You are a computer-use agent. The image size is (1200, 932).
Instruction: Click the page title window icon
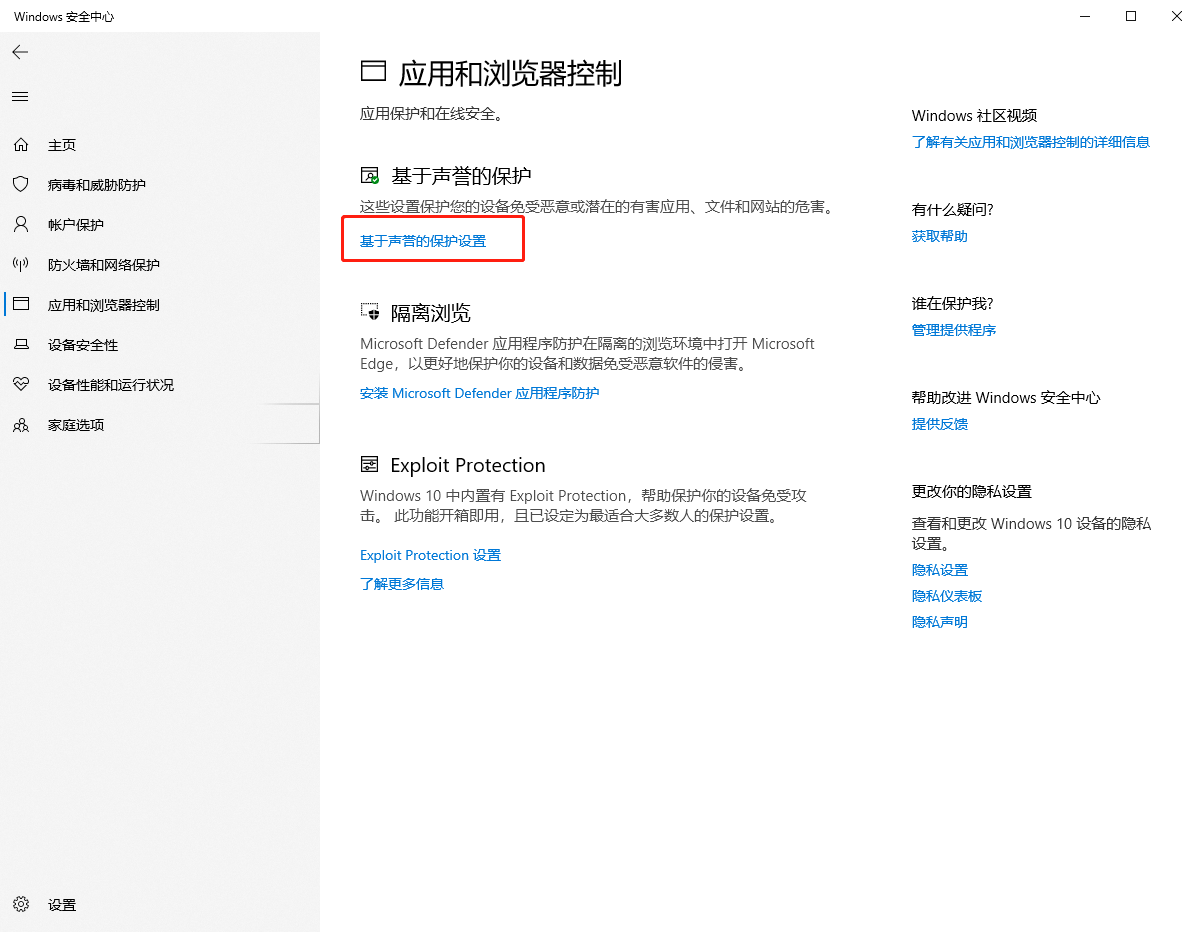(x=373, y=71)
